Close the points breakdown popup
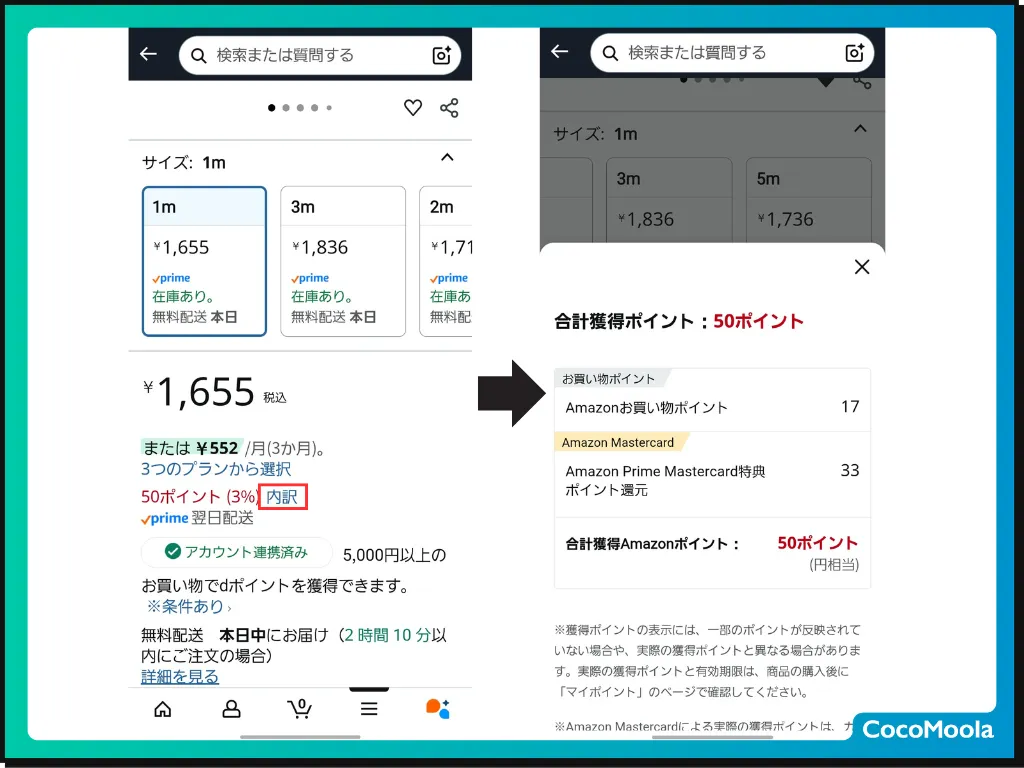This screenshot has width=1024, height=768. tap(862, 266)
